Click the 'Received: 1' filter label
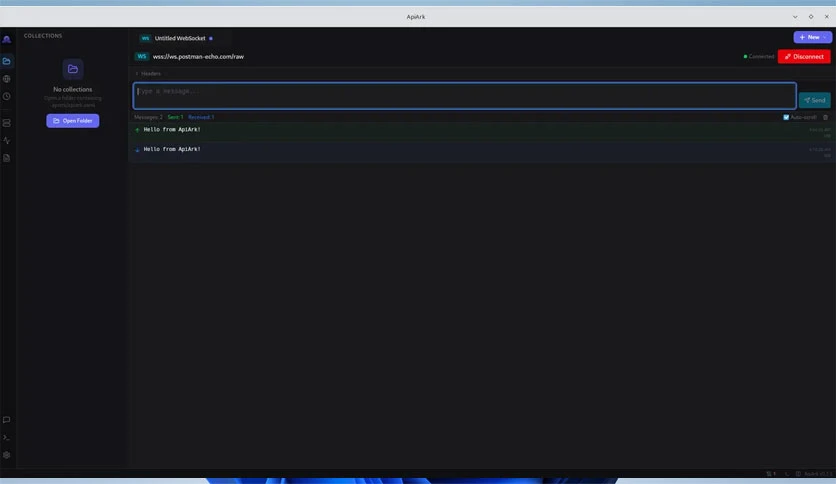 tap(201, 117)
